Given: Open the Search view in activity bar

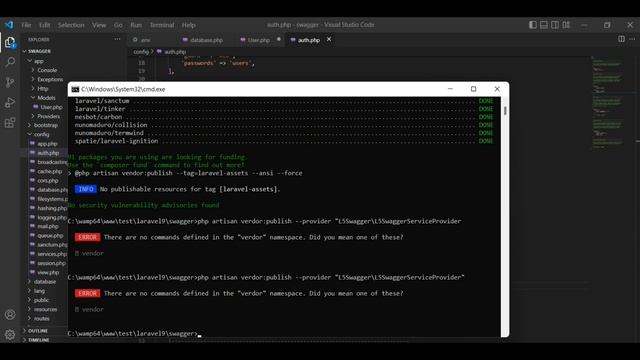Looking at the screenshot, I should 10,62.
